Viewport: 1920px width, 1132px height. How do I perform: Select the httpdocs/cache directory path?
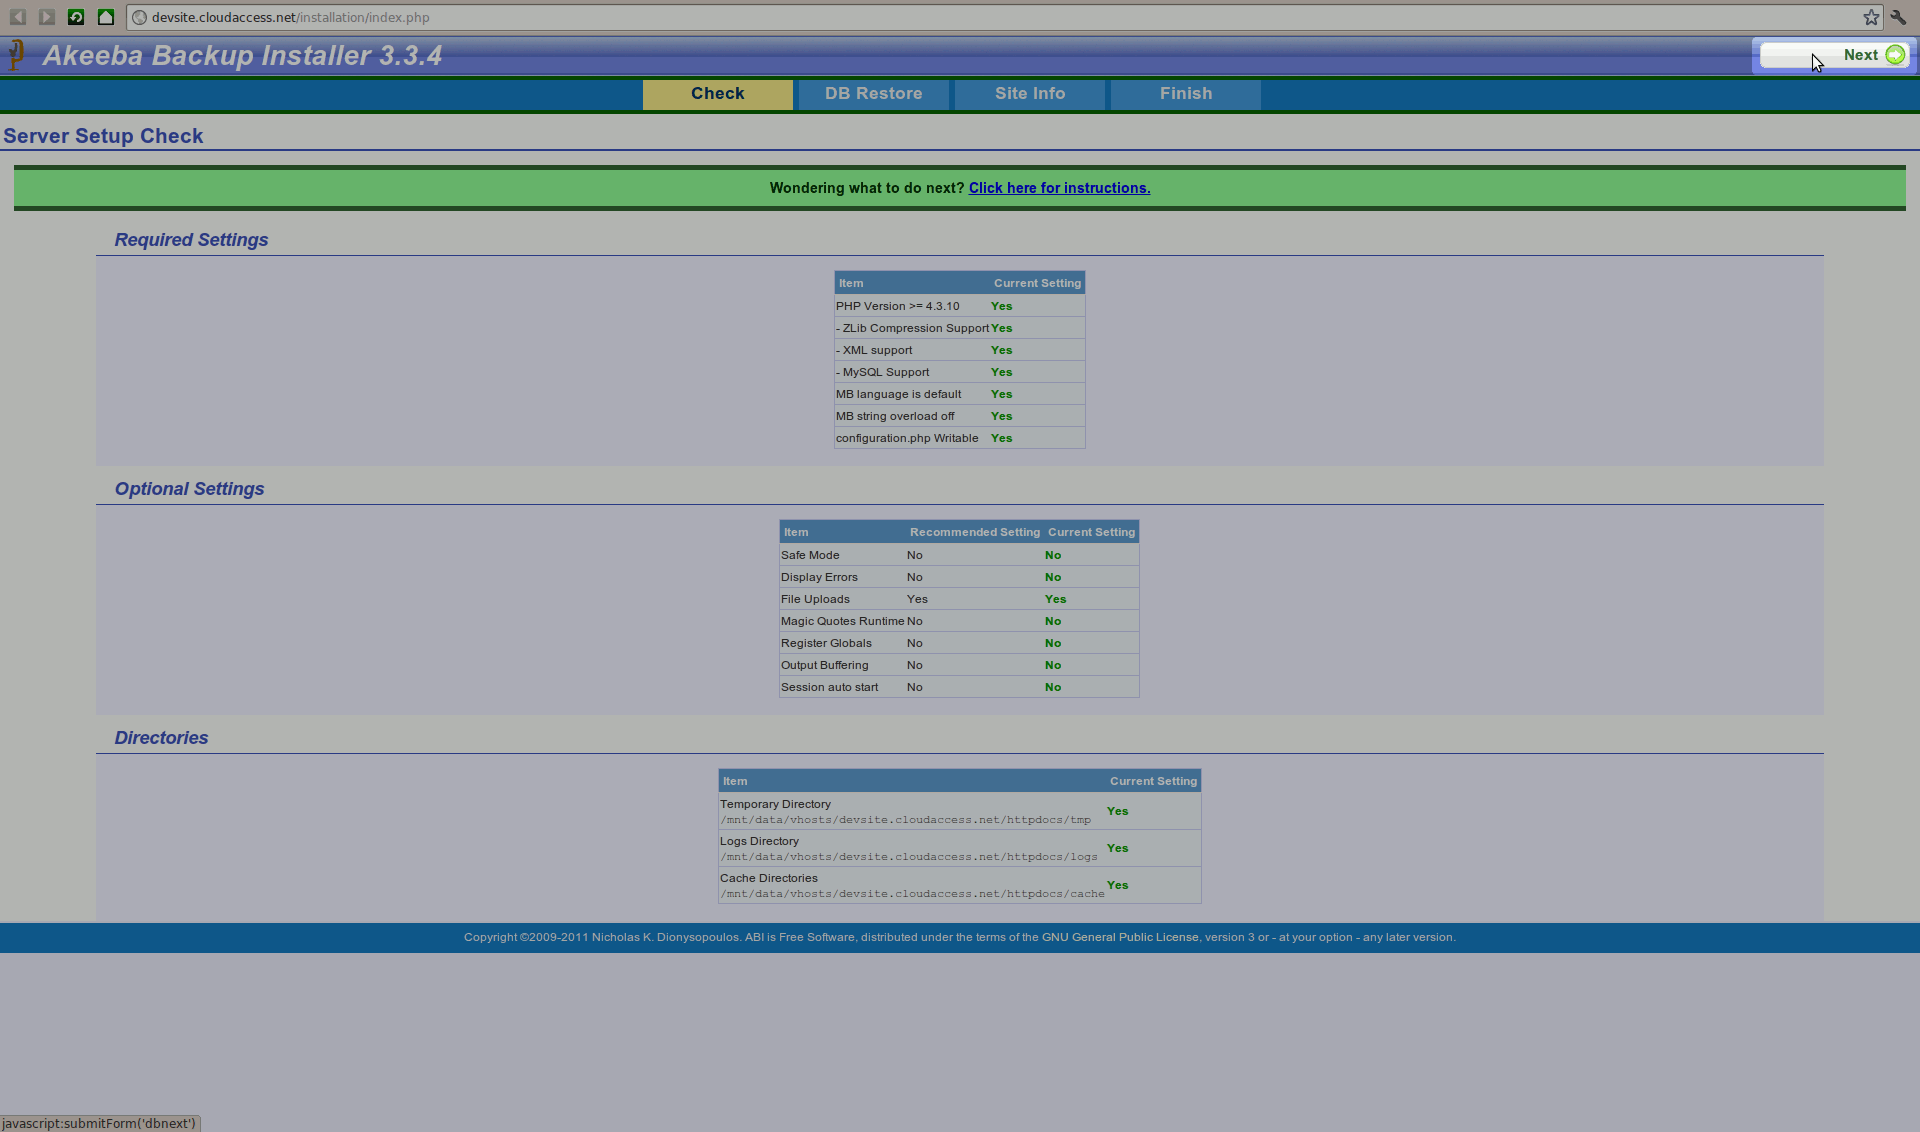(x=912, y=894)
